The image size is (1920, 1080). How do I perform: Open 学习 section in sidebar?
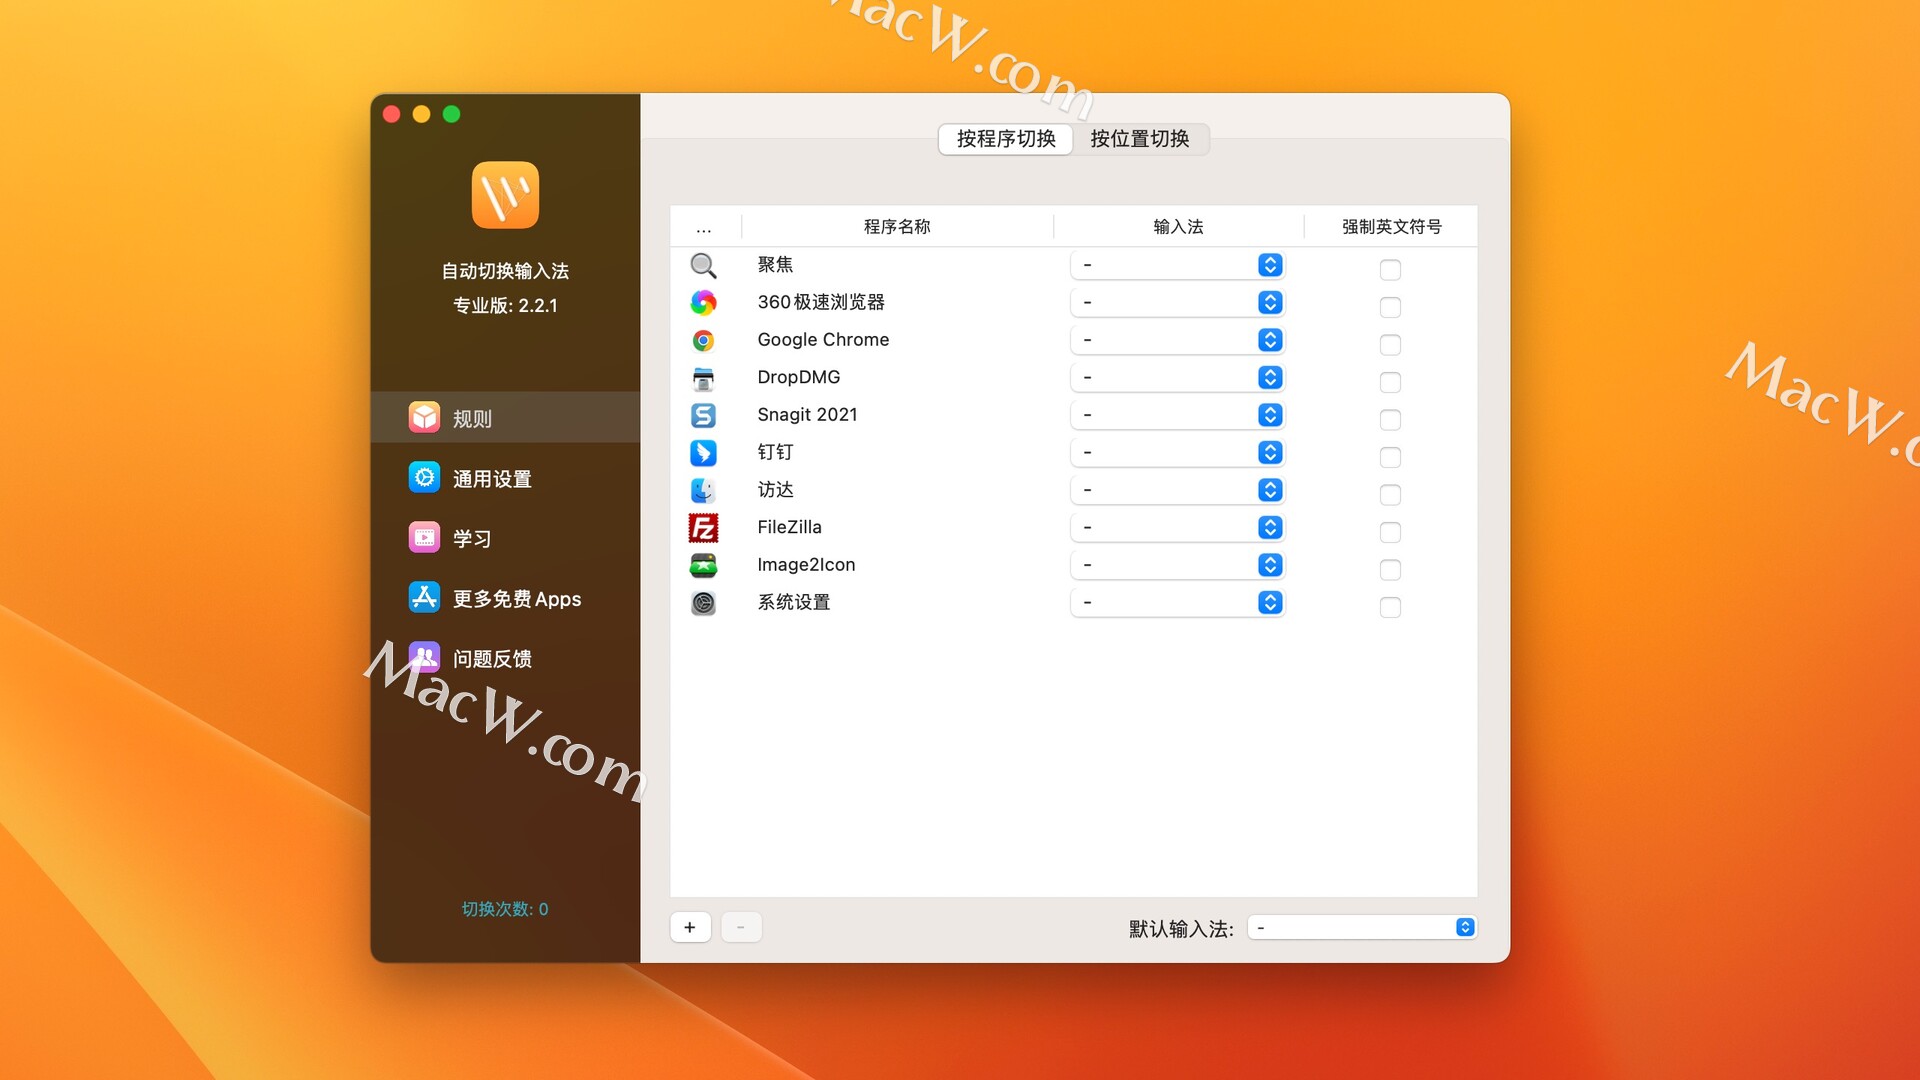tap(505, 537)
